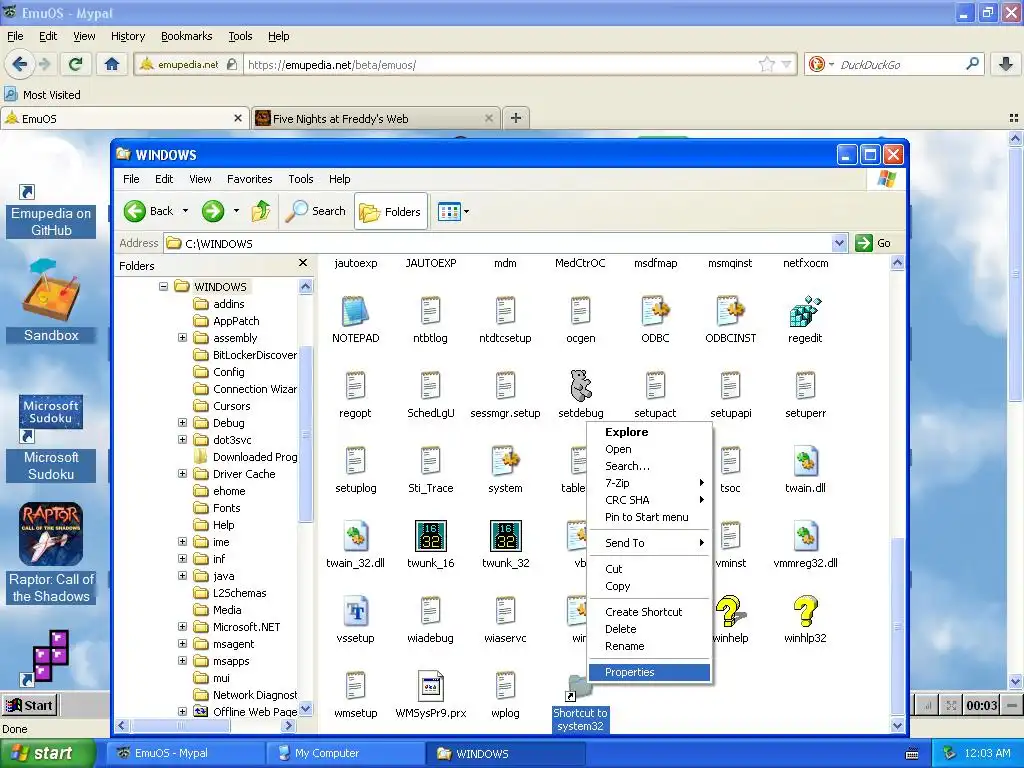
Task: Bookmark page with the star icon
Action: pyautogui.click(x=767, y=64)
